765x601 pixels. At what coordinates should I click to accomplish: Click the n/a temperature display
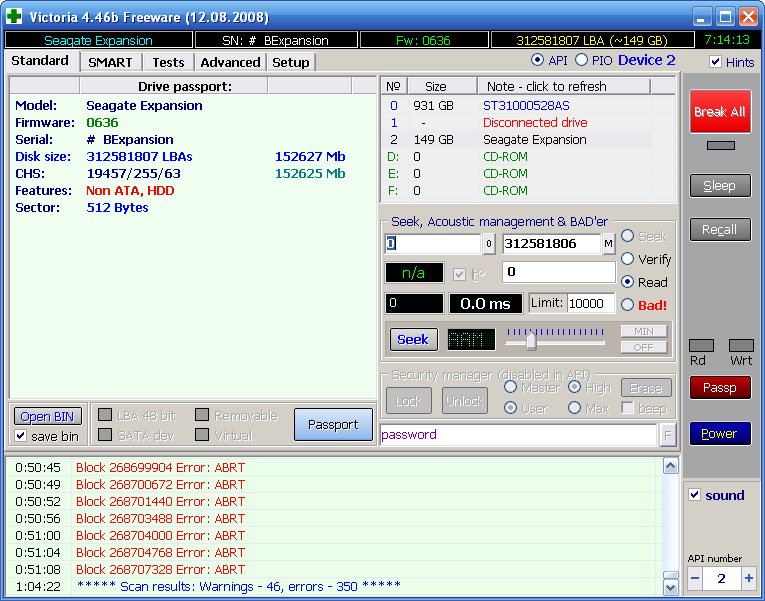coord(414,273)
